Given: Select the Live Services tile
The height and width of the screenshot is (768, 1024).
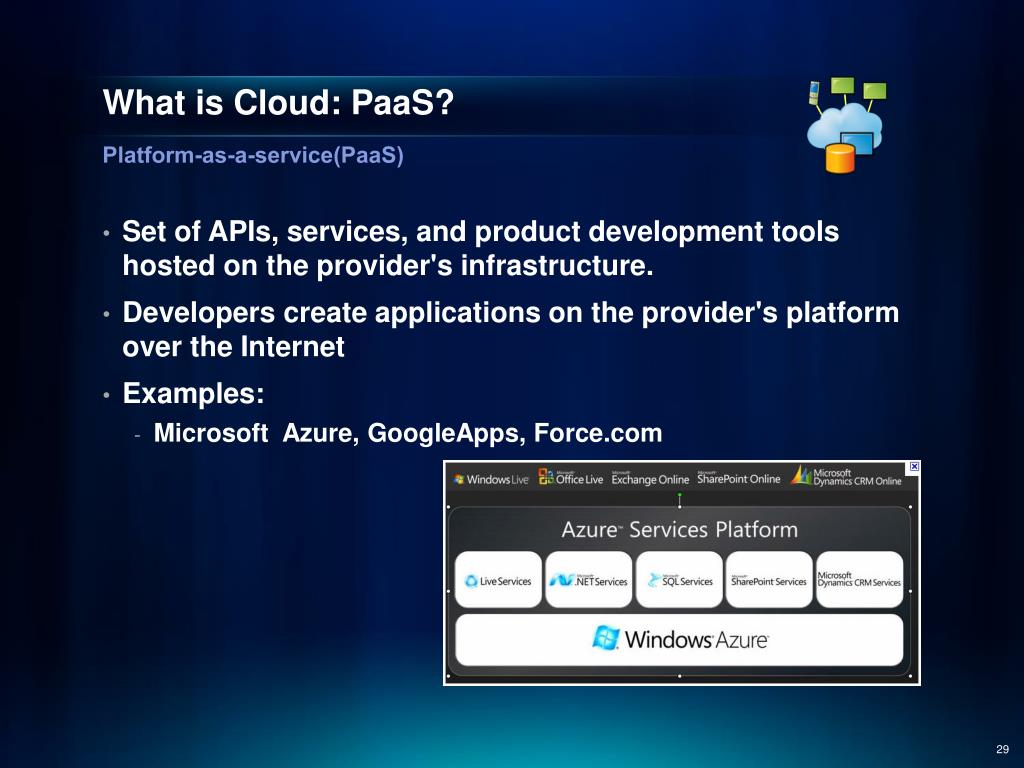Looking at the screenshot, I should click(498, 580).
